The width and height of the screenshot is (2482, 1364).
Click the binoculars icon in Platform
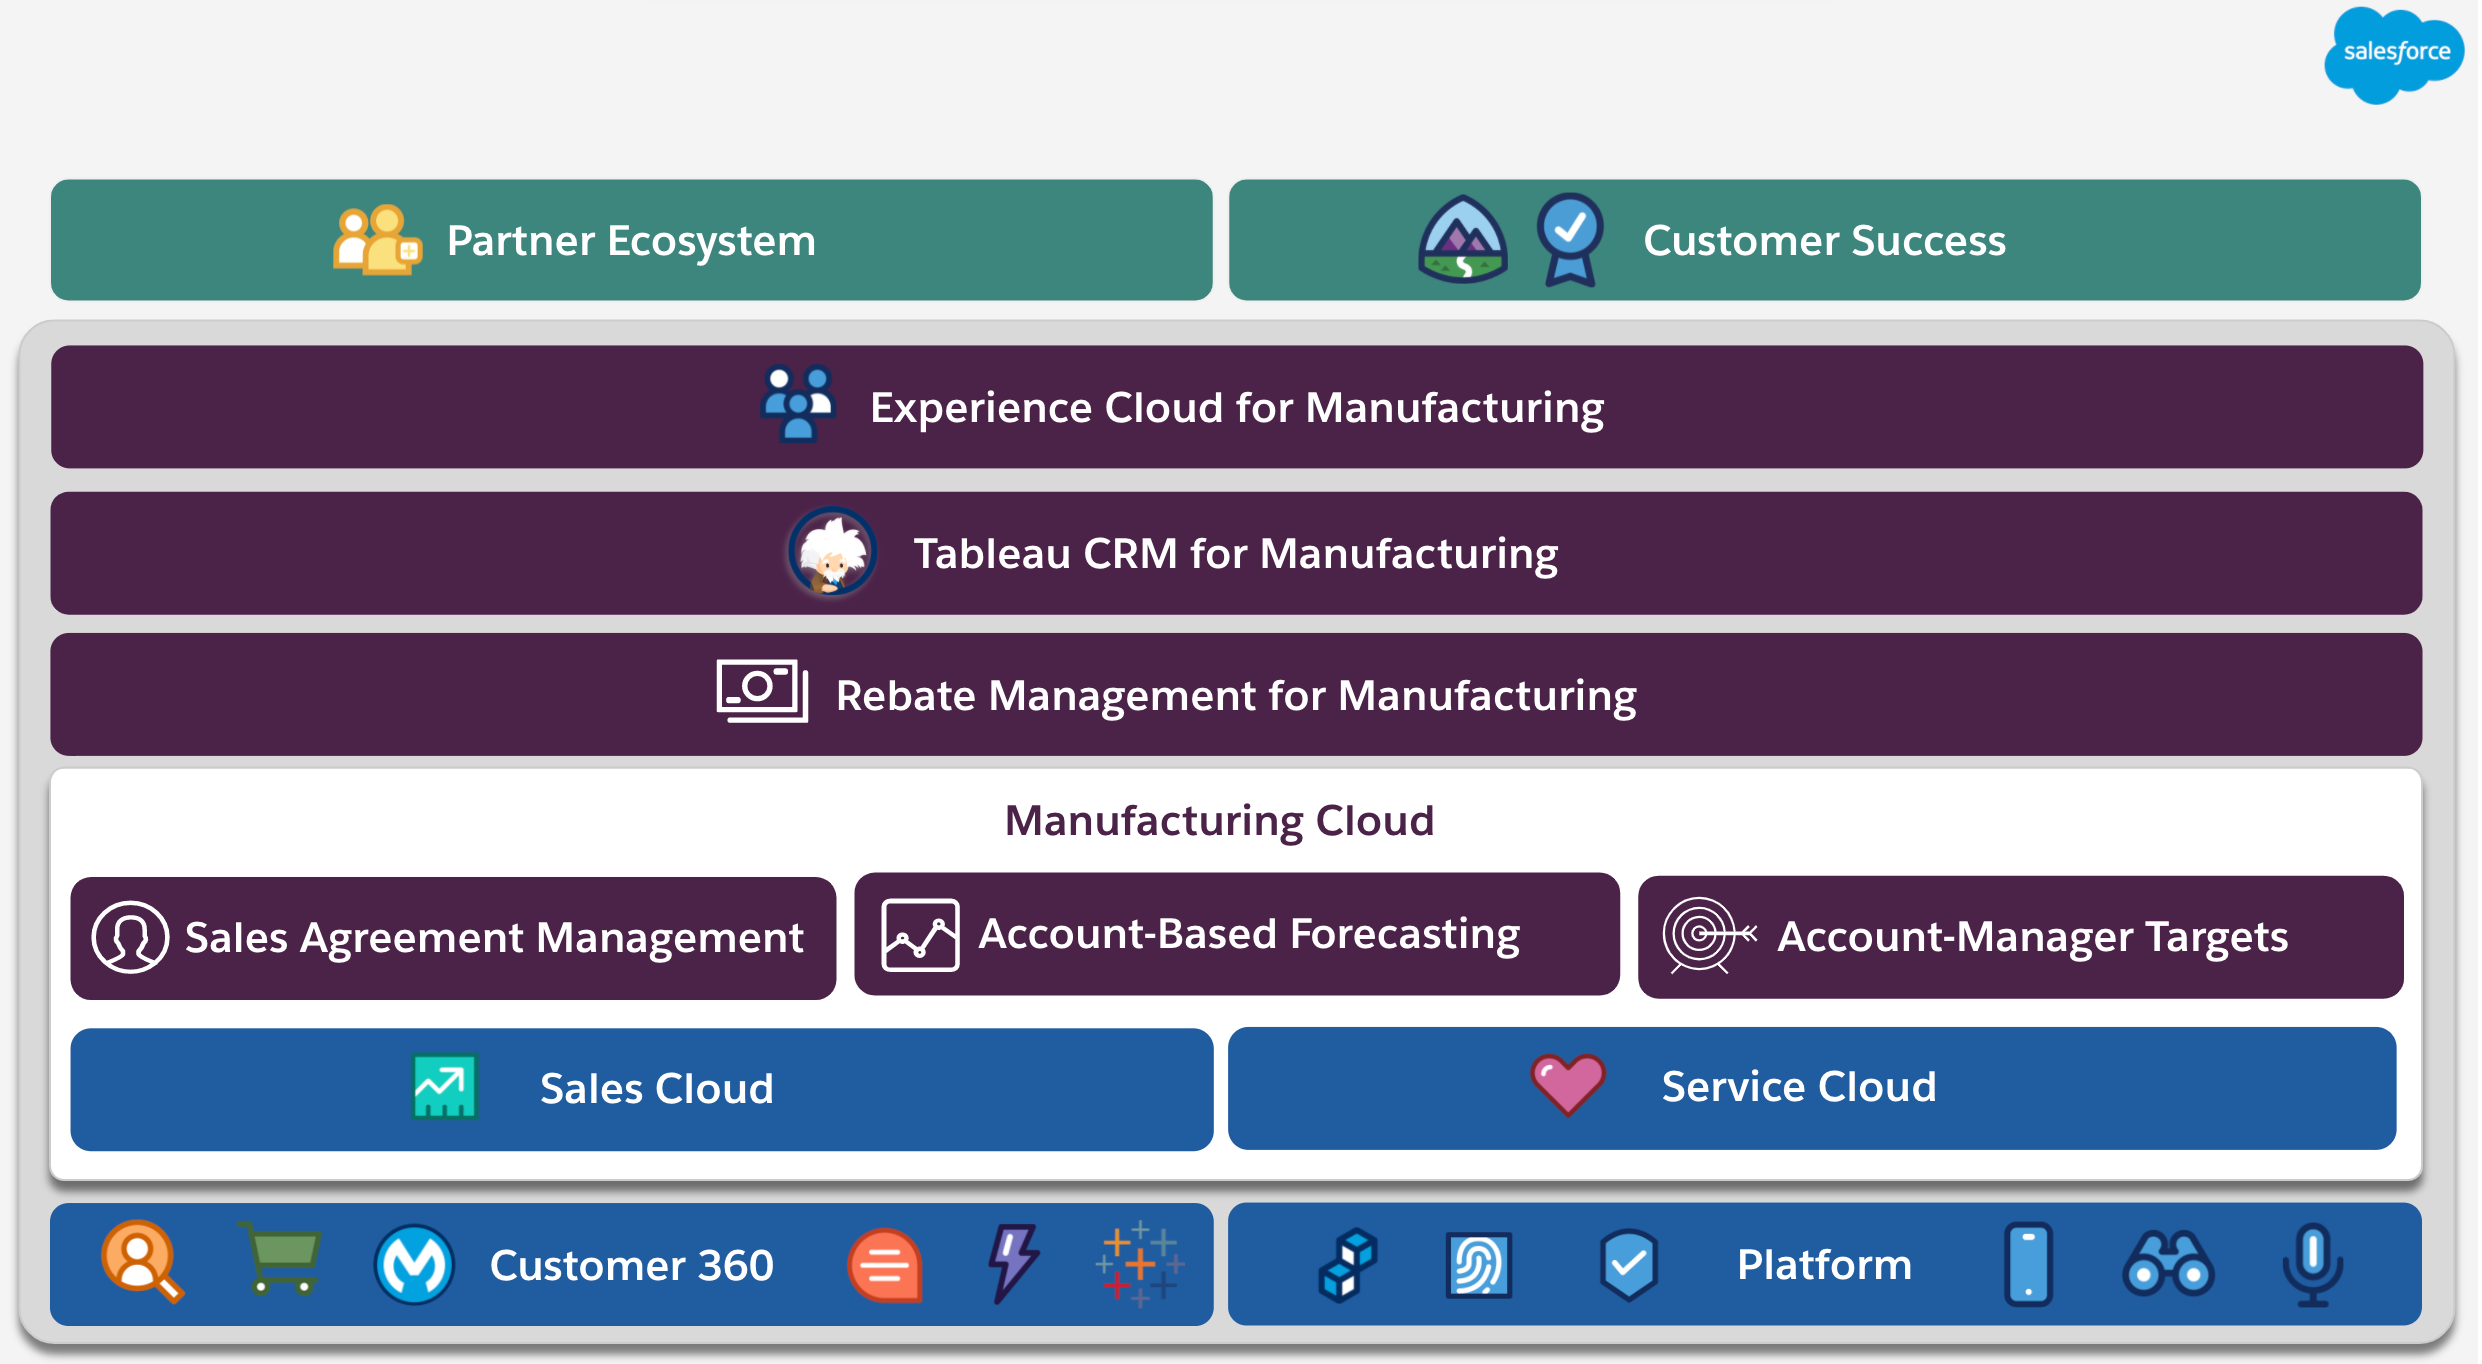[x=2168, y=1265]
